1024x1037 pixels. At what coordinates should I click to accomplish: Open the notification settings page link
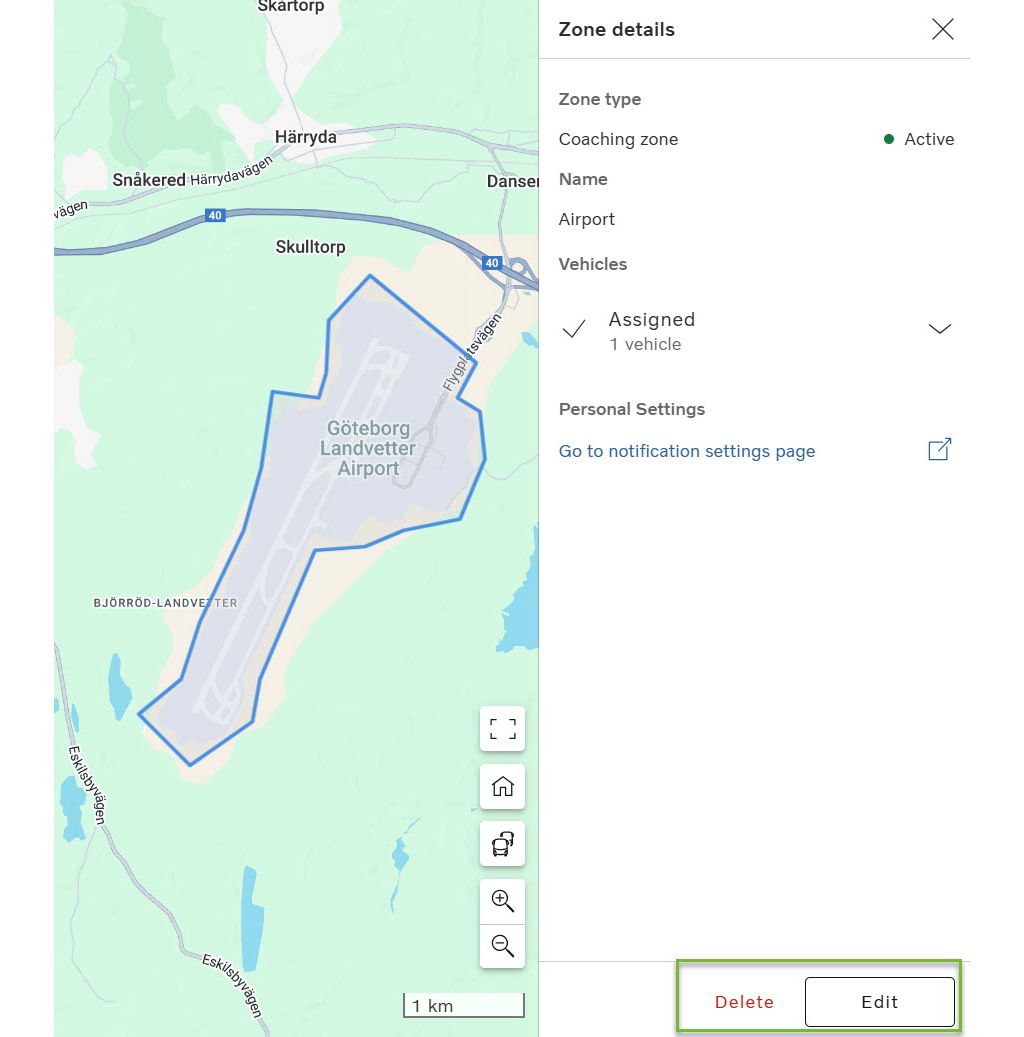coord(686,451)
